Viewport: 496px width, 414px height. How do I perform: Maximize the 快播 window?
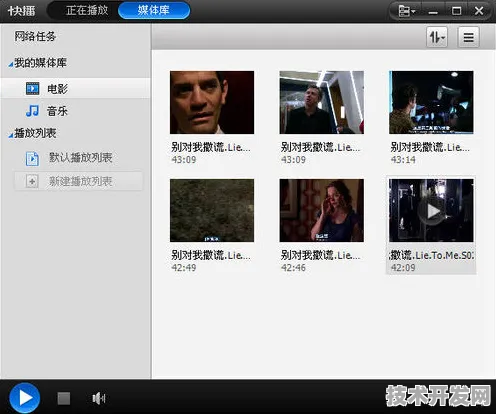click(x=456, y=11)
